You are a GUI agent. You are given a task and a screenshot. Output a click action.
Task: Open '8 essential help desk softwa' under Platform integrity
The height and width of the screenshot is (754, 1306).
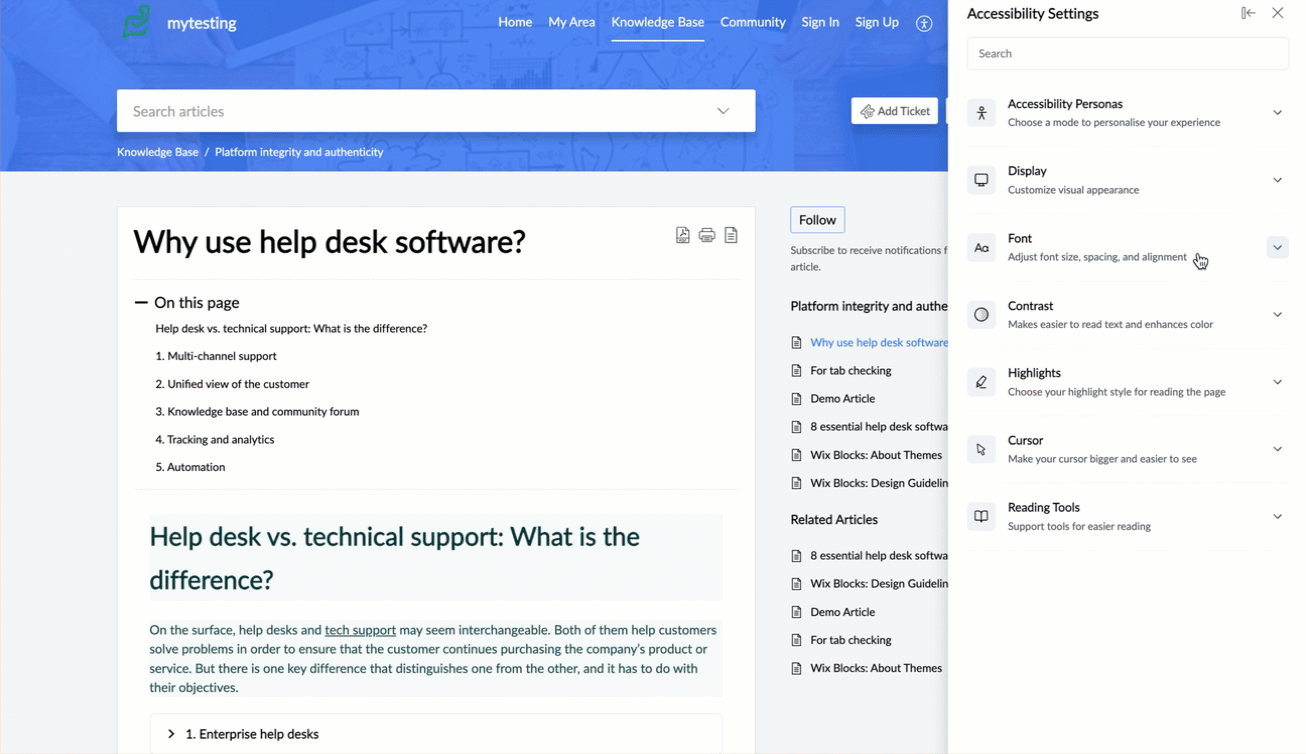[879, 427]
